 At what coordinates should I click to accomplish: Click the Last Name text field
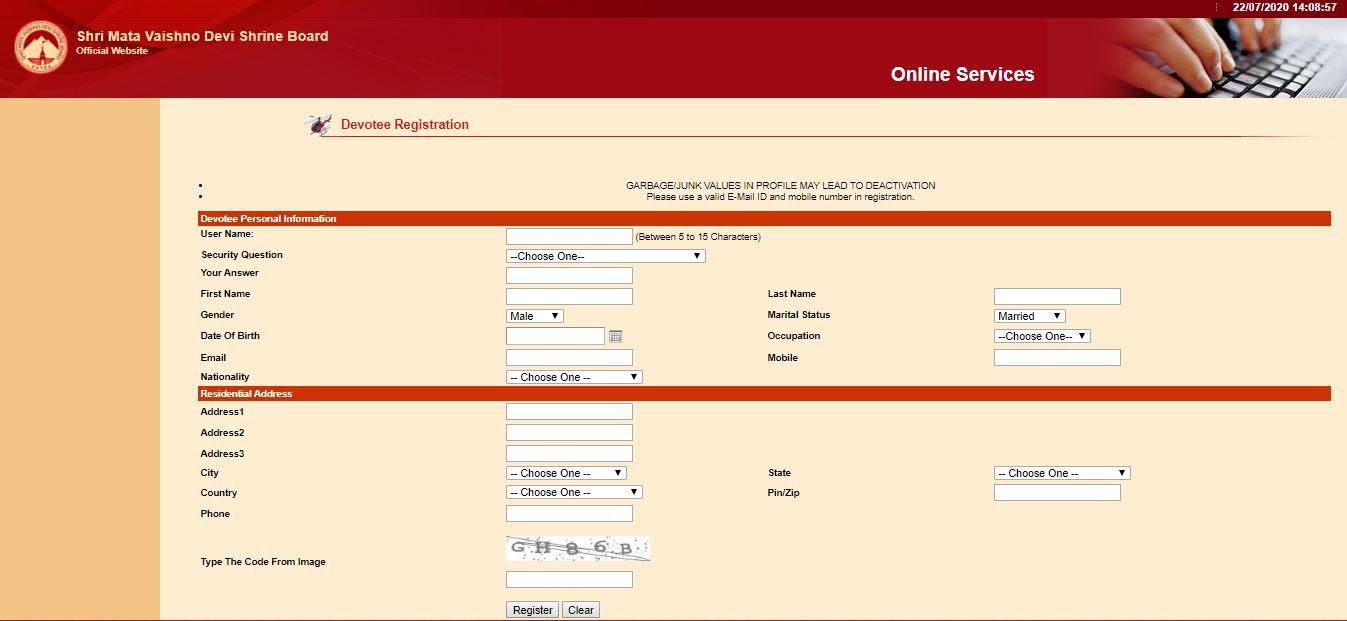click(x=1057, y=296)
